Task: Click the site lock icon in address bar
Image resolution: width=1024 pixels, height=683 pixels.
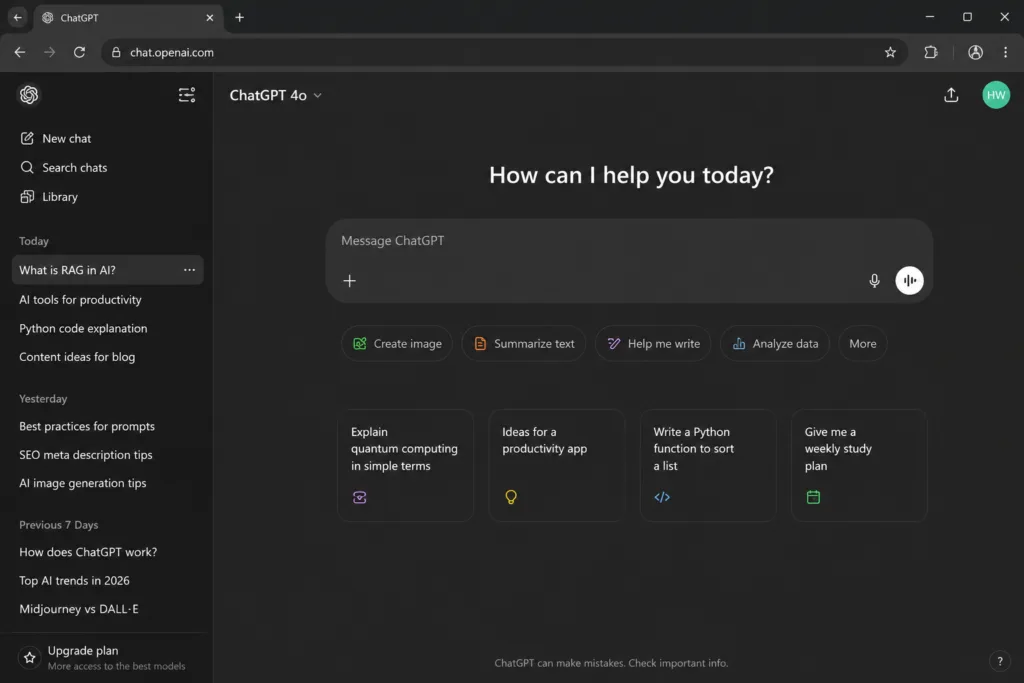Action: click(x=116, y=52)
